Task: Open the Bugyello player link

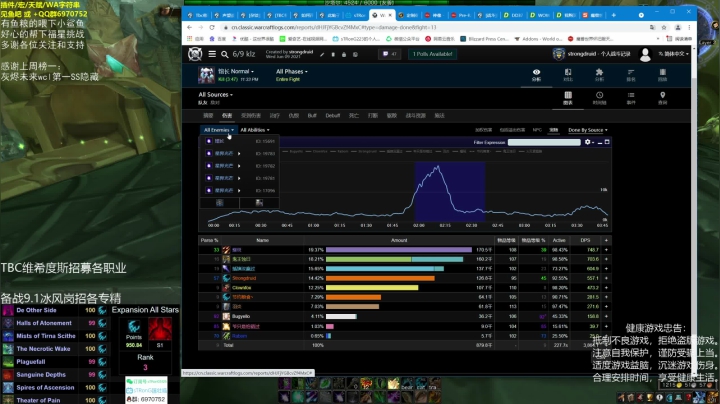Action: point(241,316)
